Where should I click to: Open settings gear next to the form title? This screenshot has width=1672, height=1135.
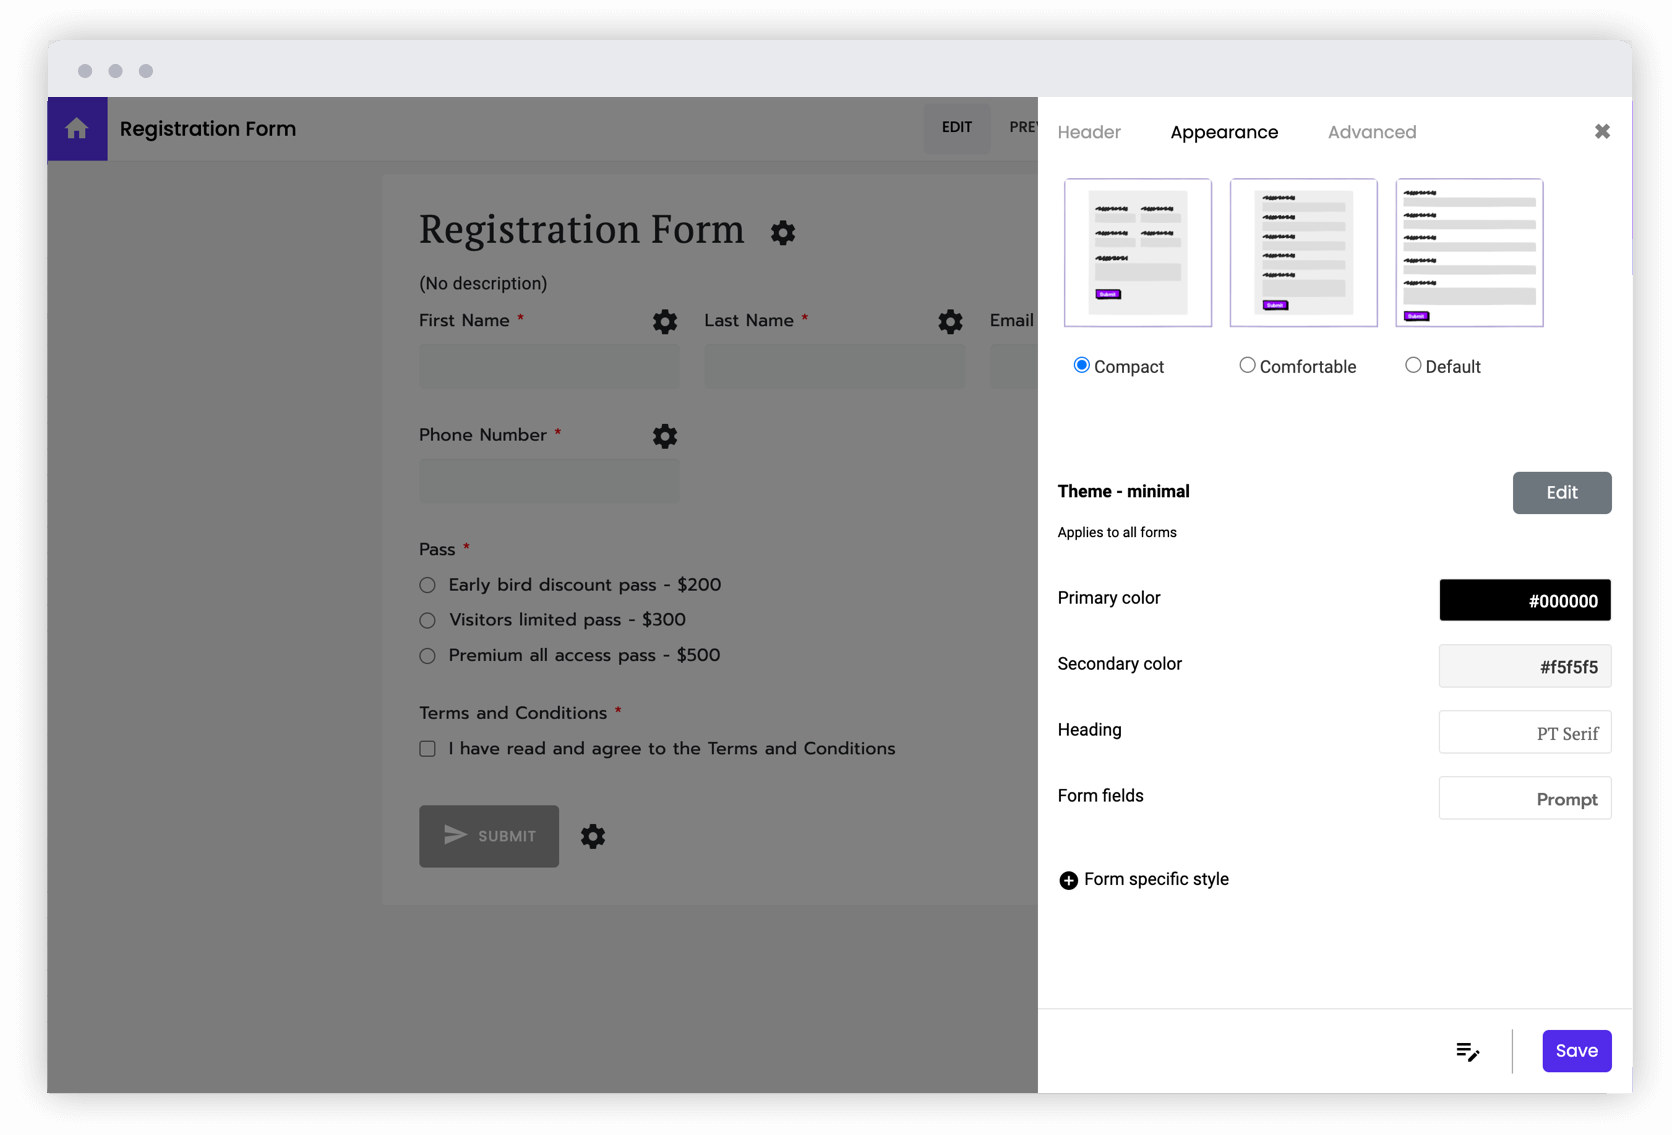coord(783,233)
